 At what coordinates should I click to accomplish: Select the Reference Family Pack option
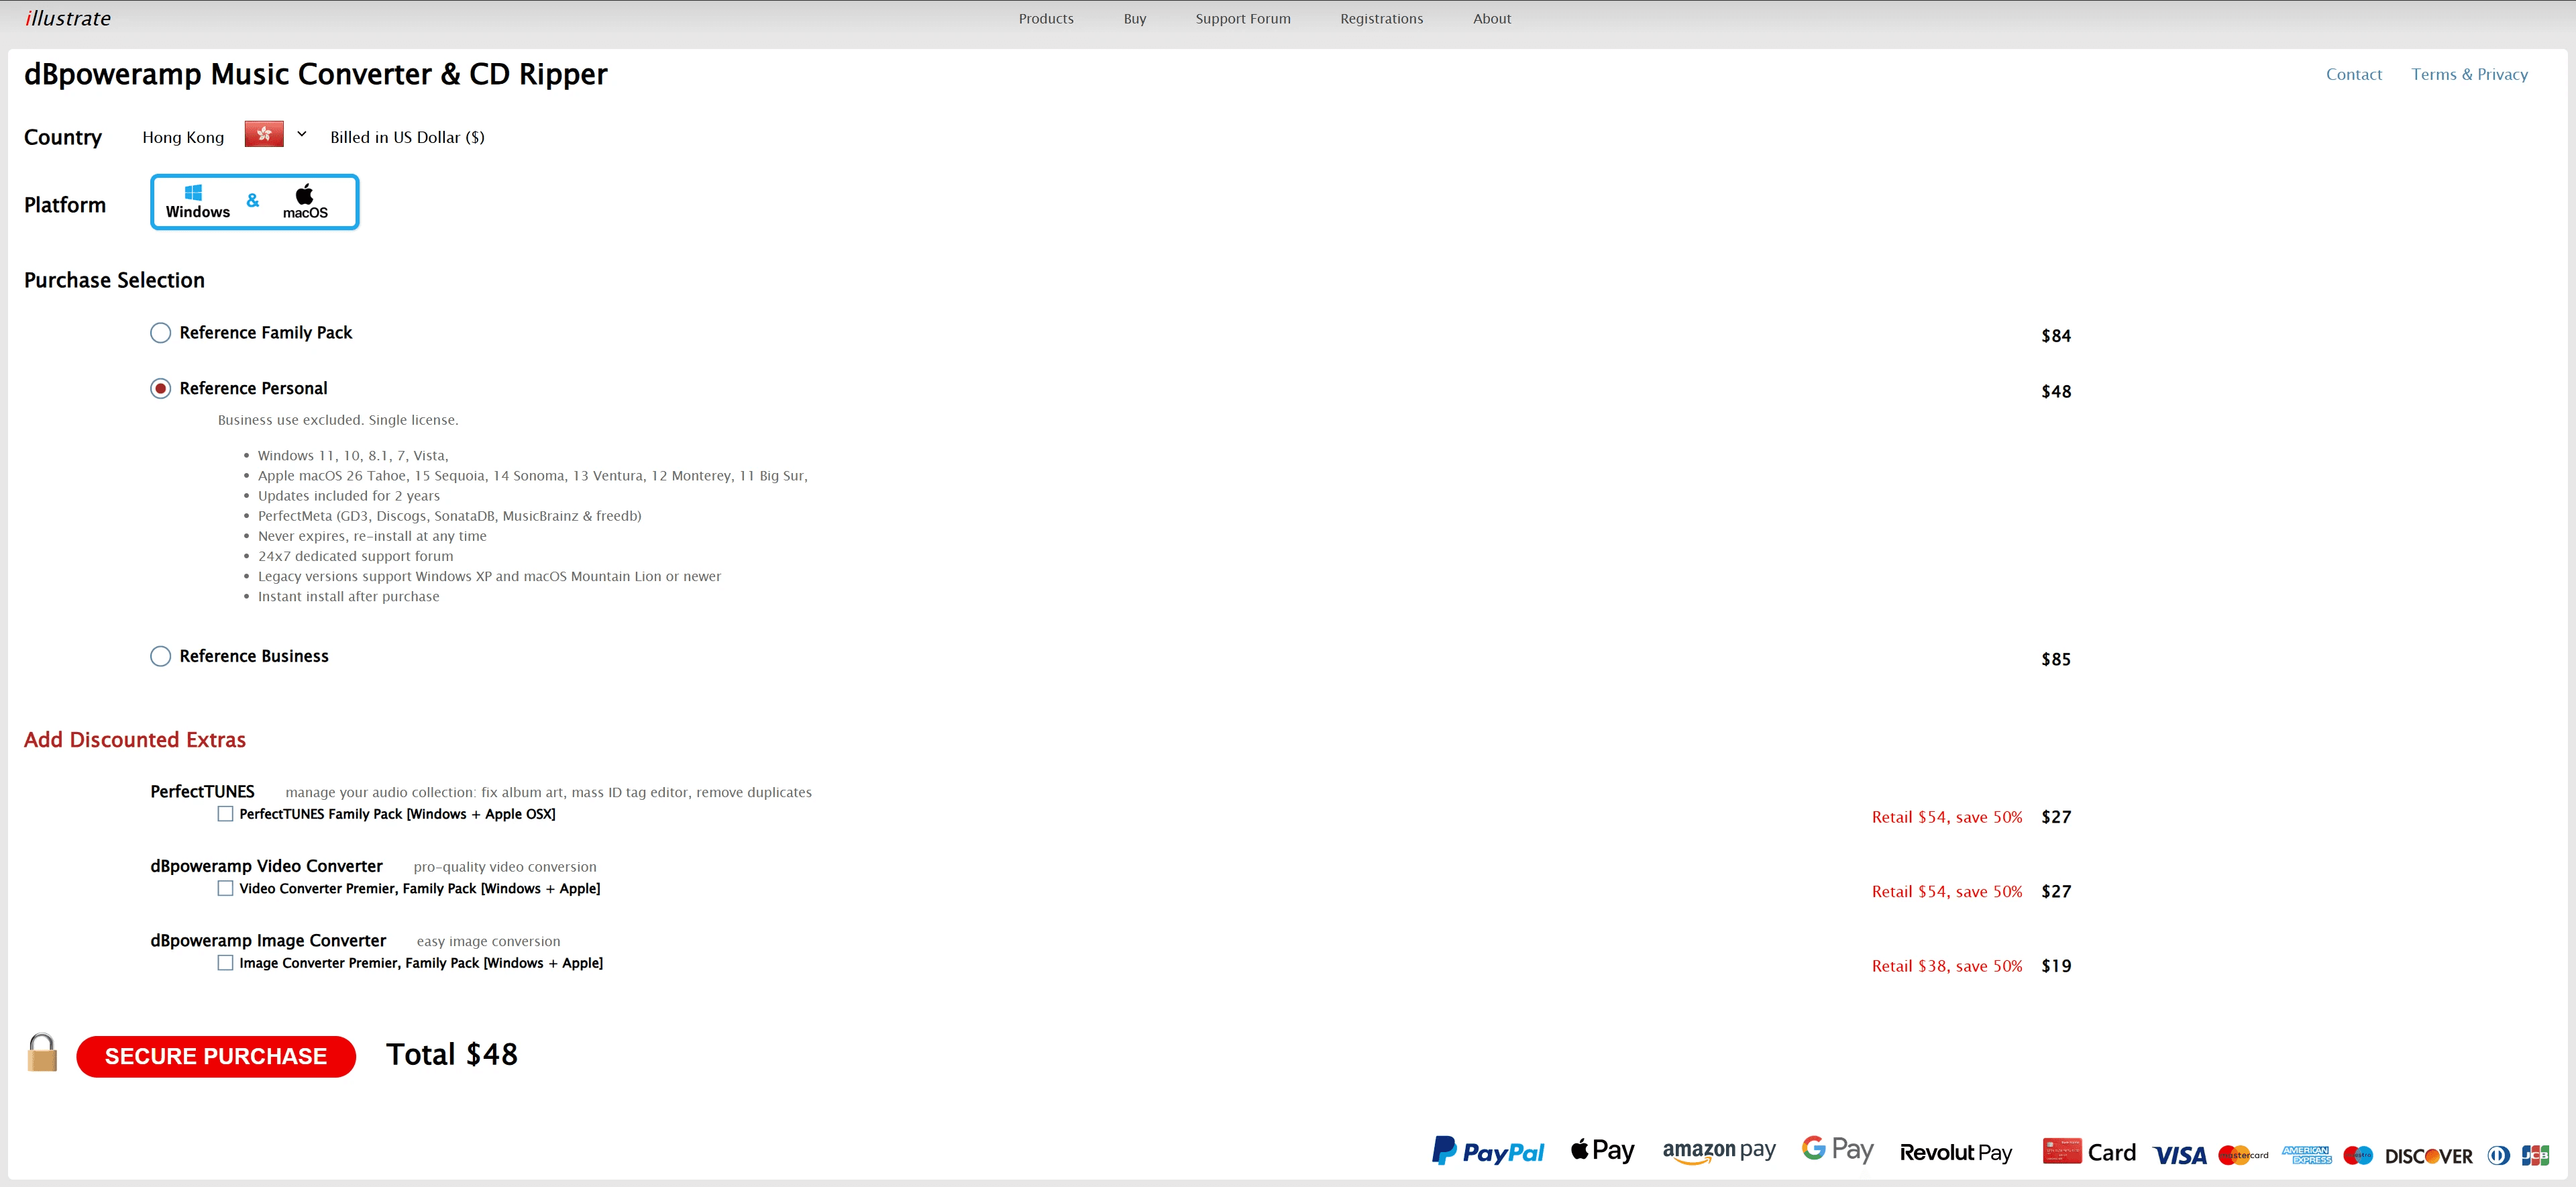pos(160,333)
